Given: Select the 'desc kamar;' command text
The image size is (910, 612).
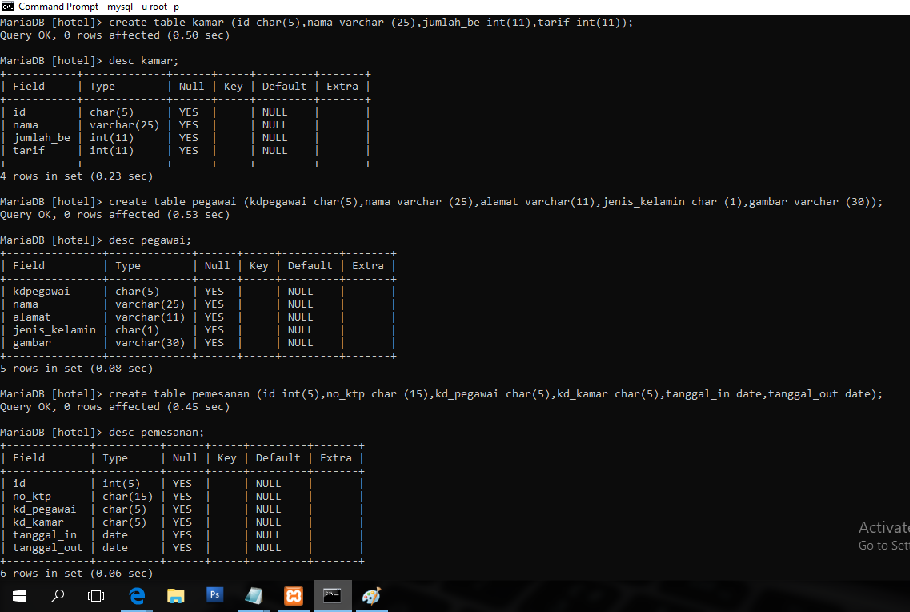Looking at the screenshot, I should tap(143, 60).
